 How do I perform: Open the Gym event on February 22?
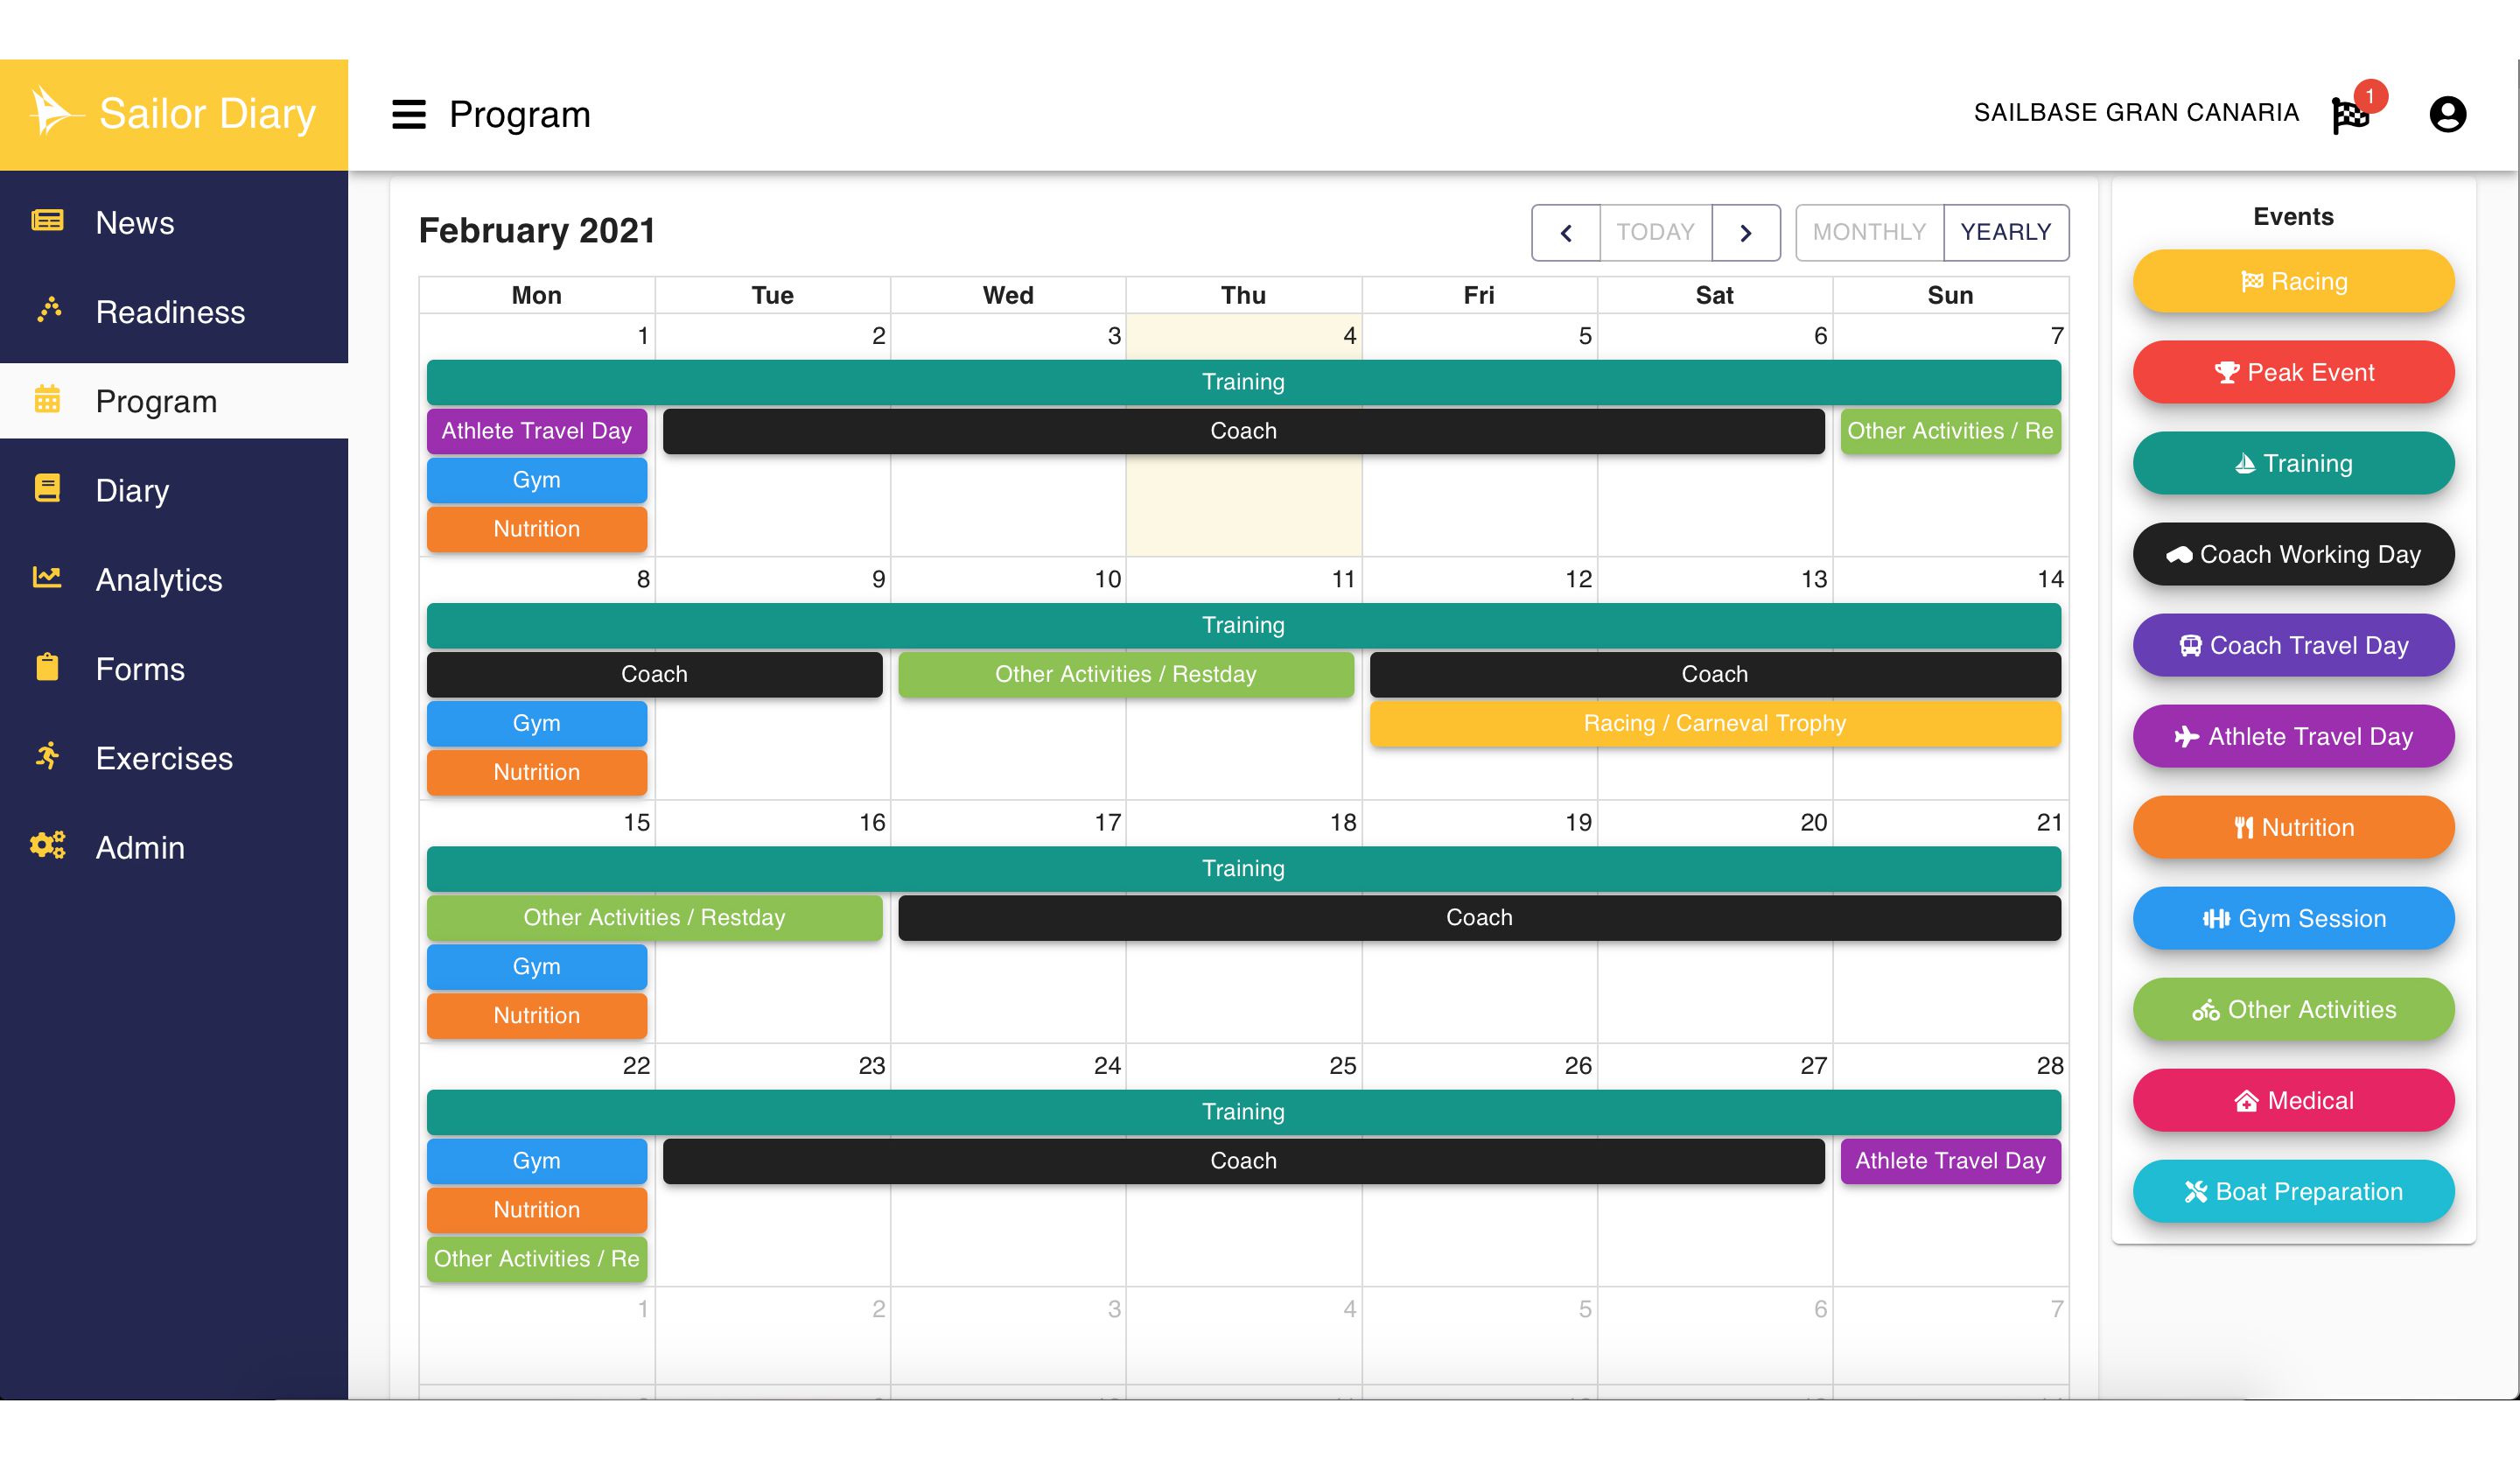(x=537, y=1161)
